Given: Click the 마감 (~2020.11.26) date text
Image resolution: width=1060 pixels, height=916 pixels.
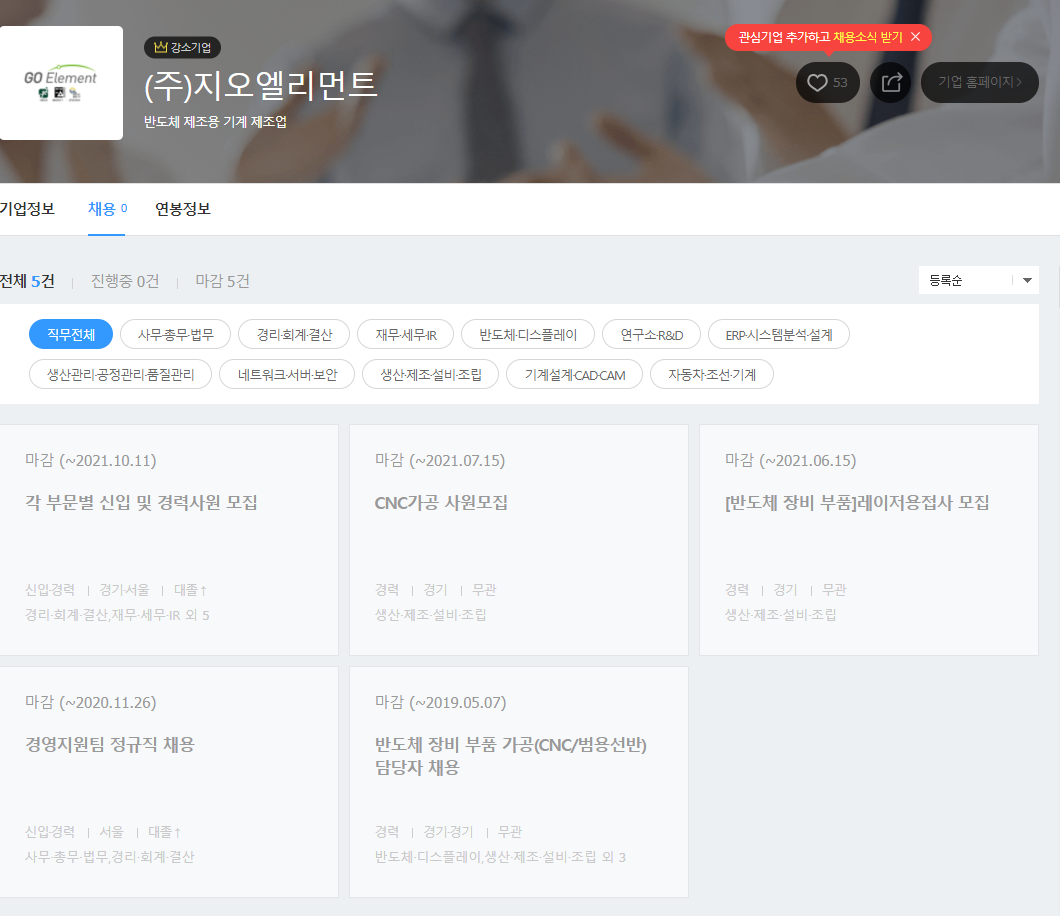Looking at the screenshot, I should [x=91, y=702].
